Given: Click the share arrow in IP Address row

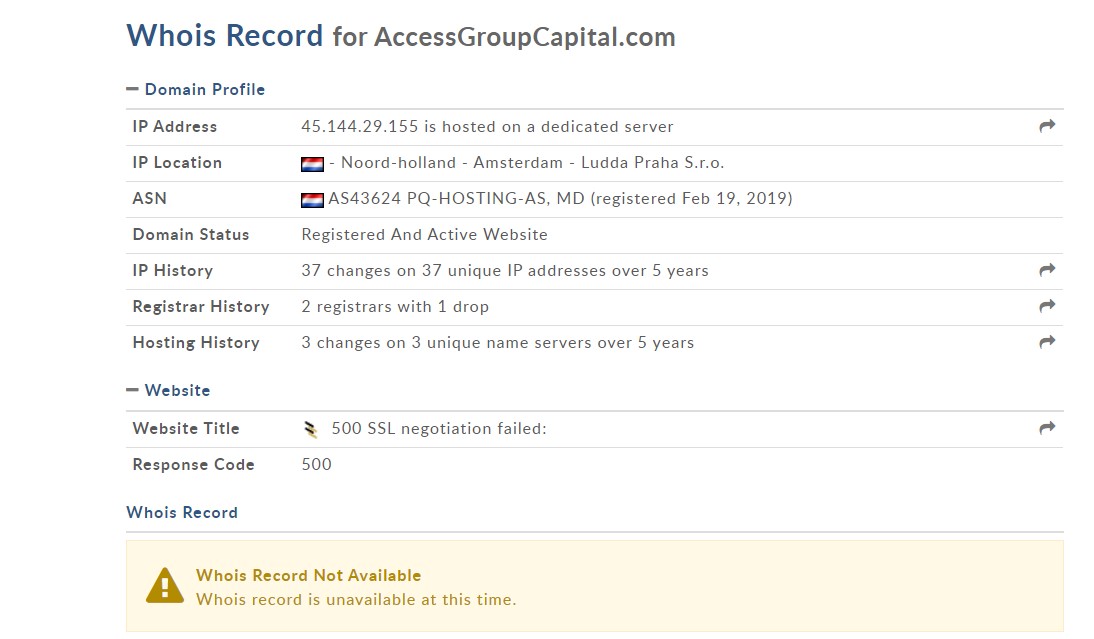Looking at the screenshot, I should coord(1047,126).
